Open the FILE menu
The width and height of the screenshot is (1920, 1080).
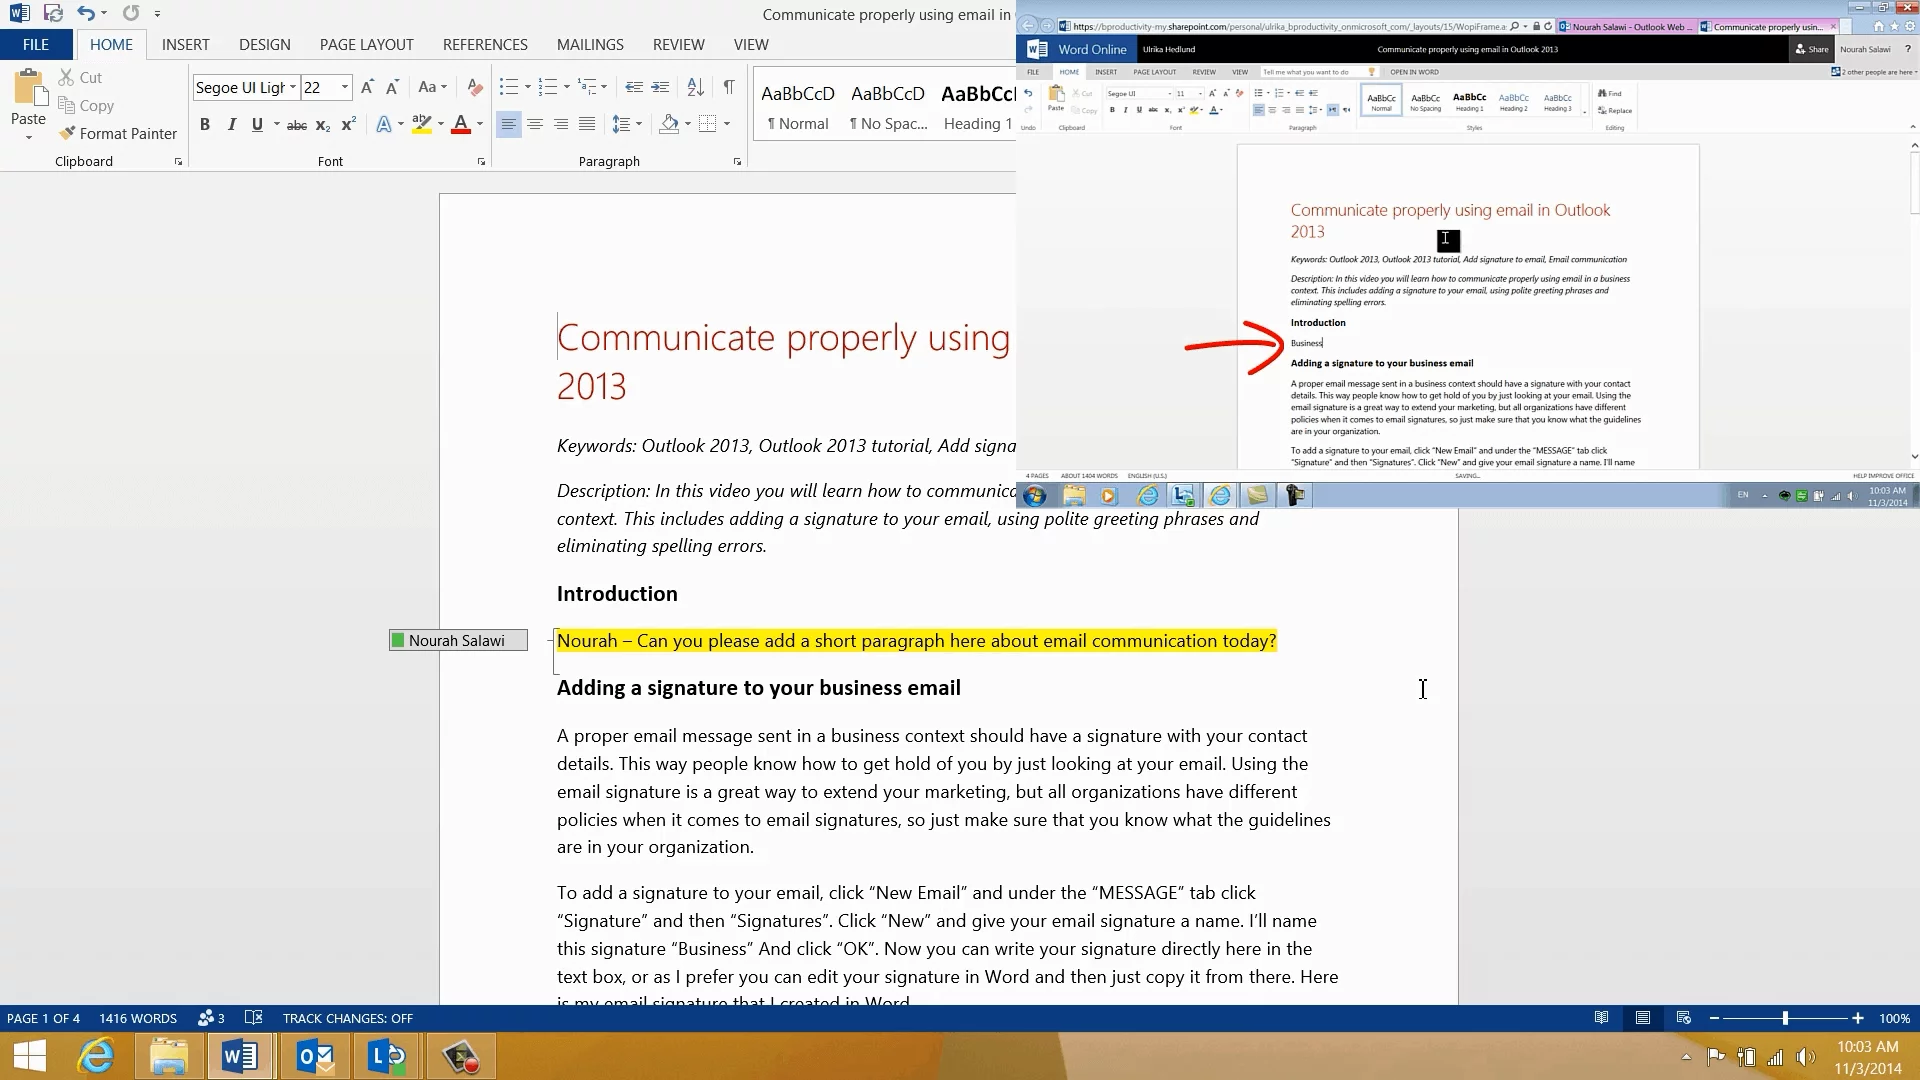36,44
